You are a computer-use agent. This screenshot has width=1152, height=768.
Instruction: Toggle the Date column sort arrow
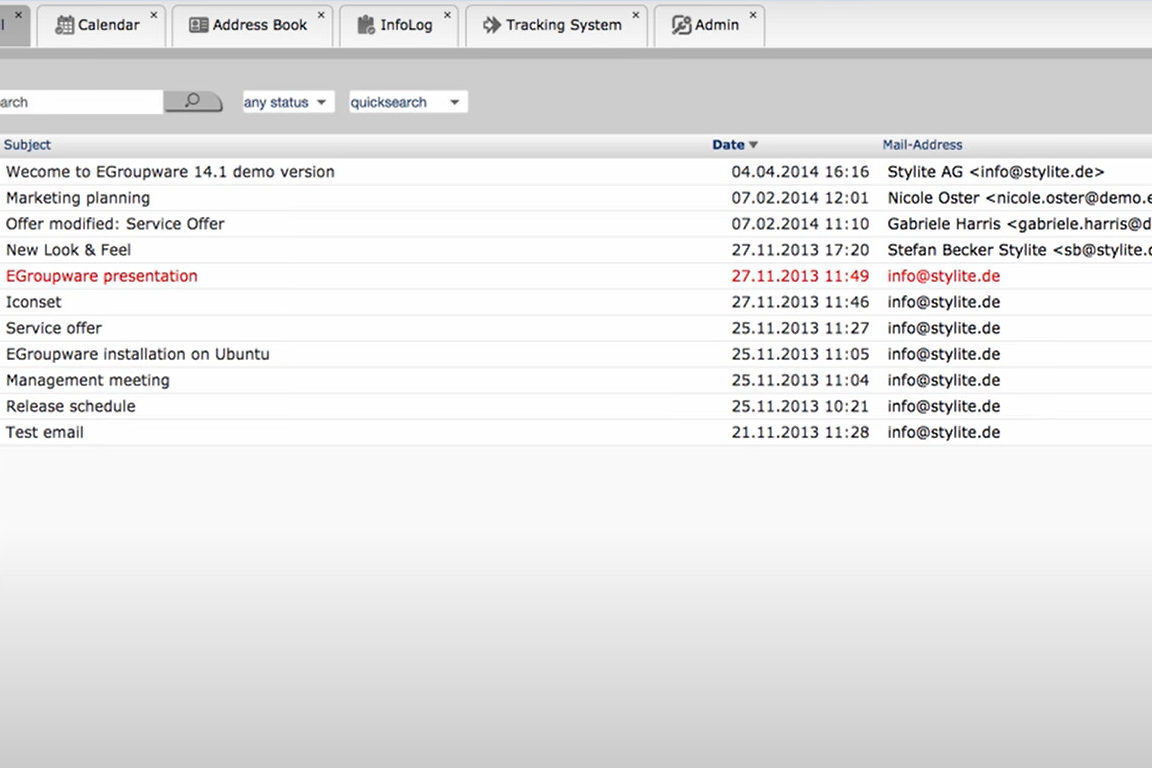tap(753, 144)
